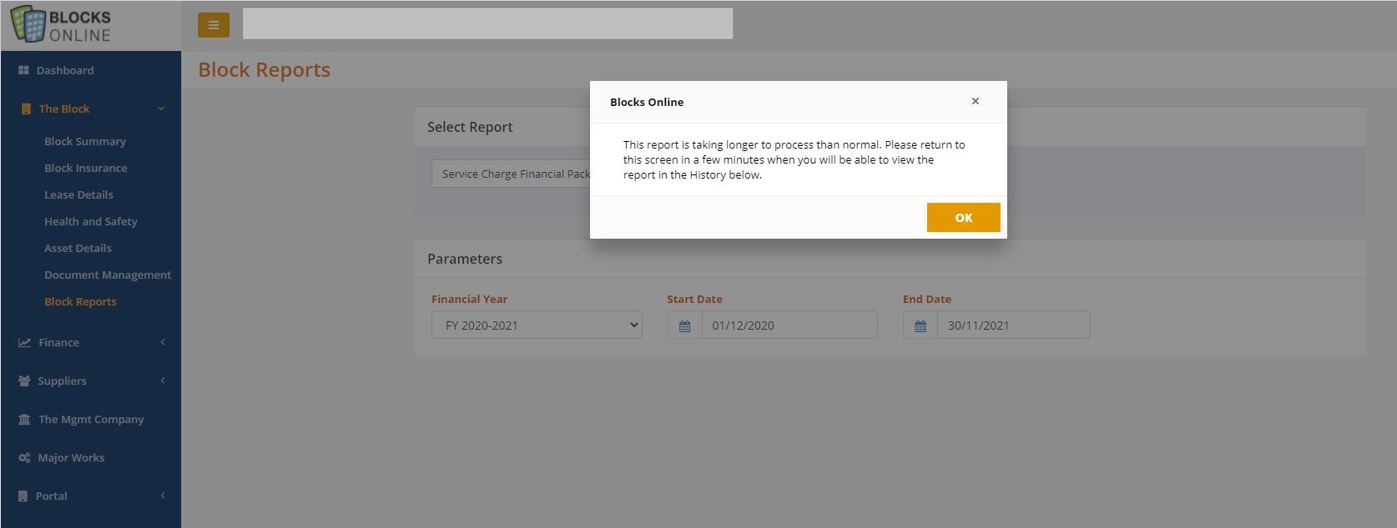Collapse The Block menu chevron
Screen dimensions: 1397x528
(161, 109)
